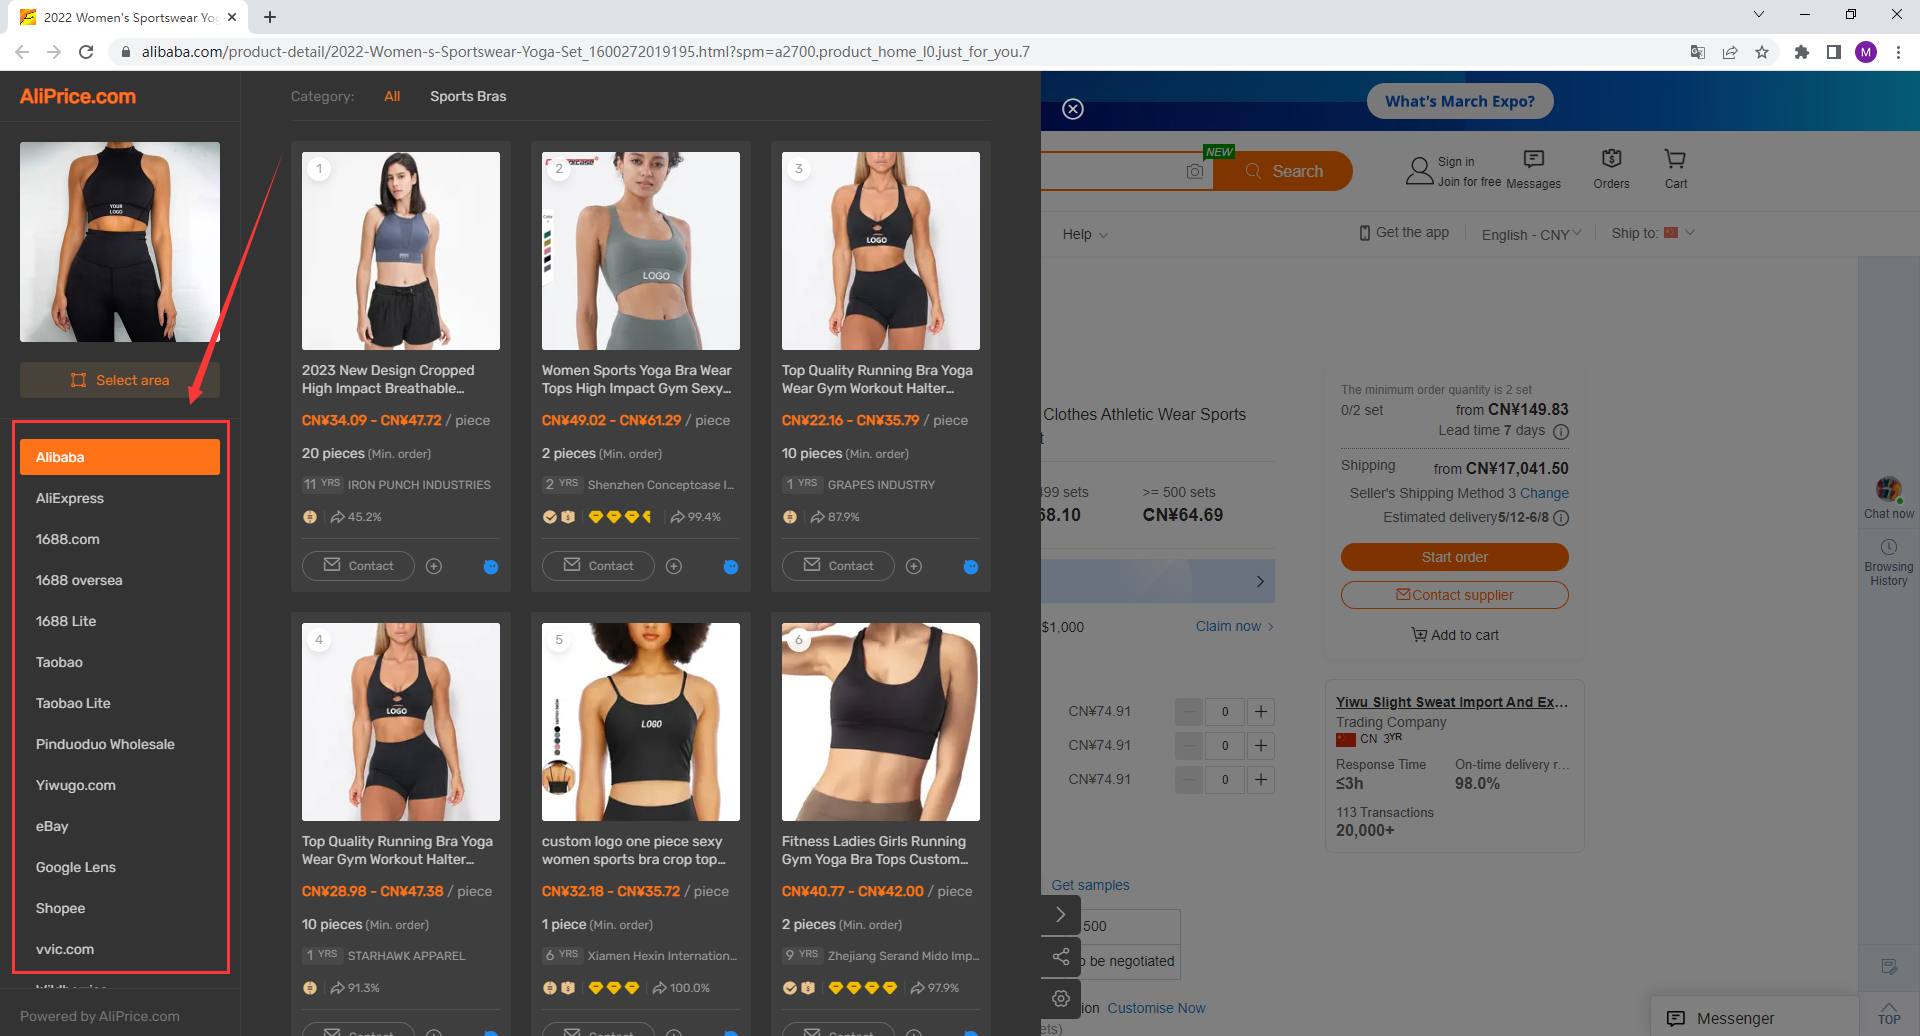The height and width of the screenshot is (1036, 1920).
Task: Open Chrome tab search chevron
Action: (x=1759, y=15)
